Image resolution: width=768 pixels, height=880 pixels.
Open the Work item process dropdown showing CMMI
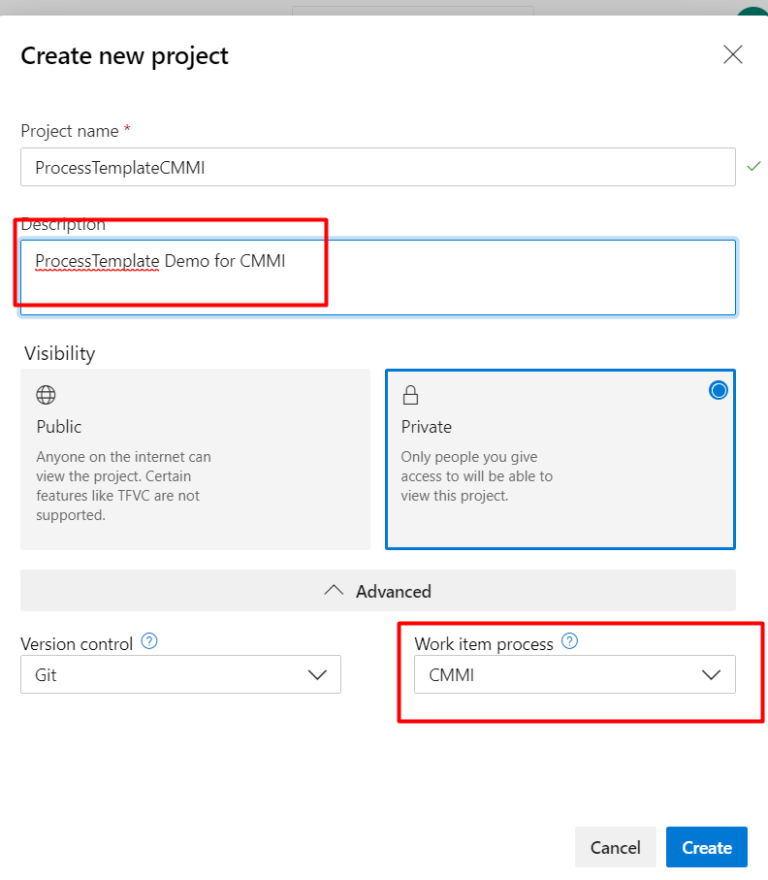coord(575,674)
